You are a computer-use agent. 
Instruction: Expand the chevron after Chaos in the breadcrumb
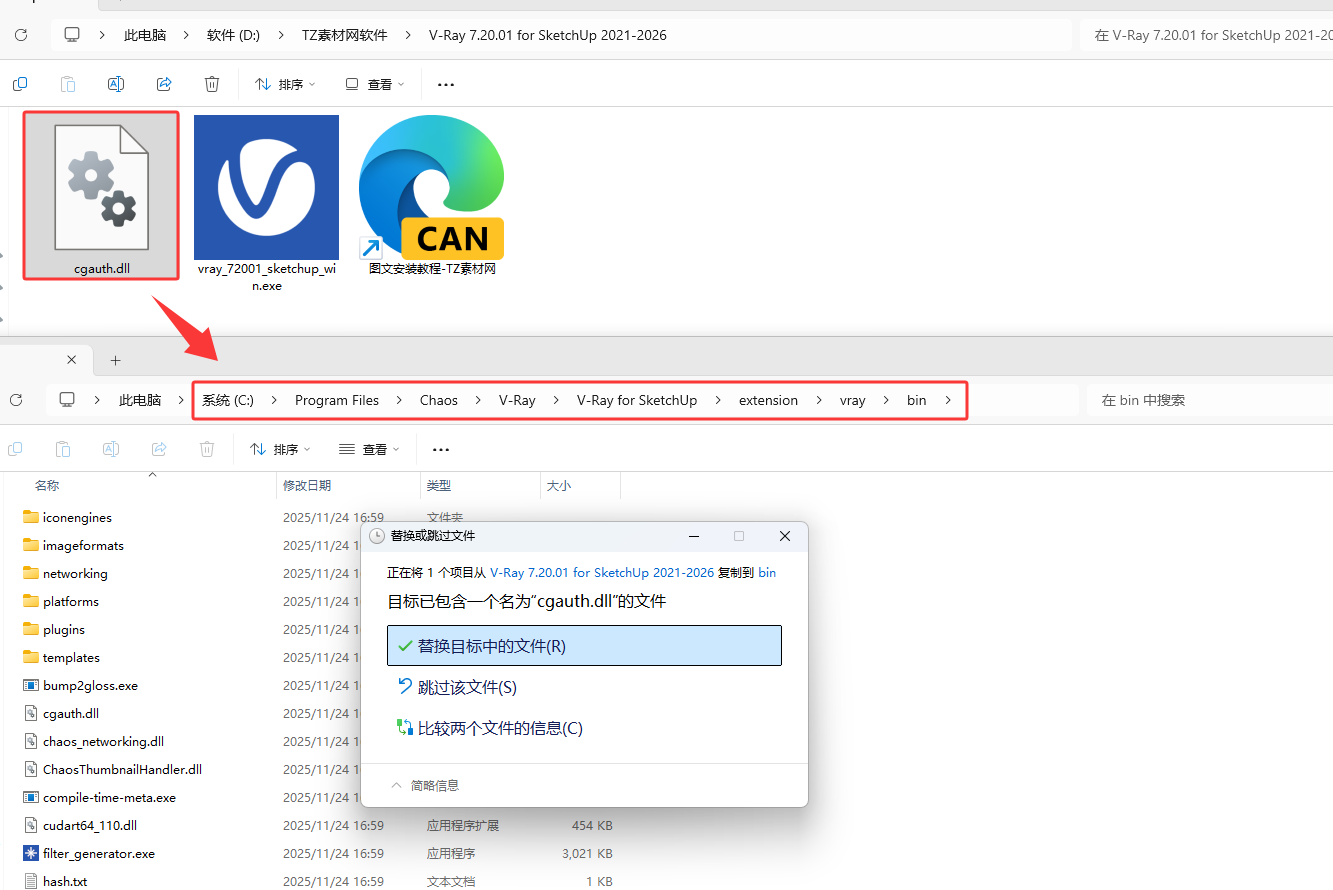click(478, 400)
